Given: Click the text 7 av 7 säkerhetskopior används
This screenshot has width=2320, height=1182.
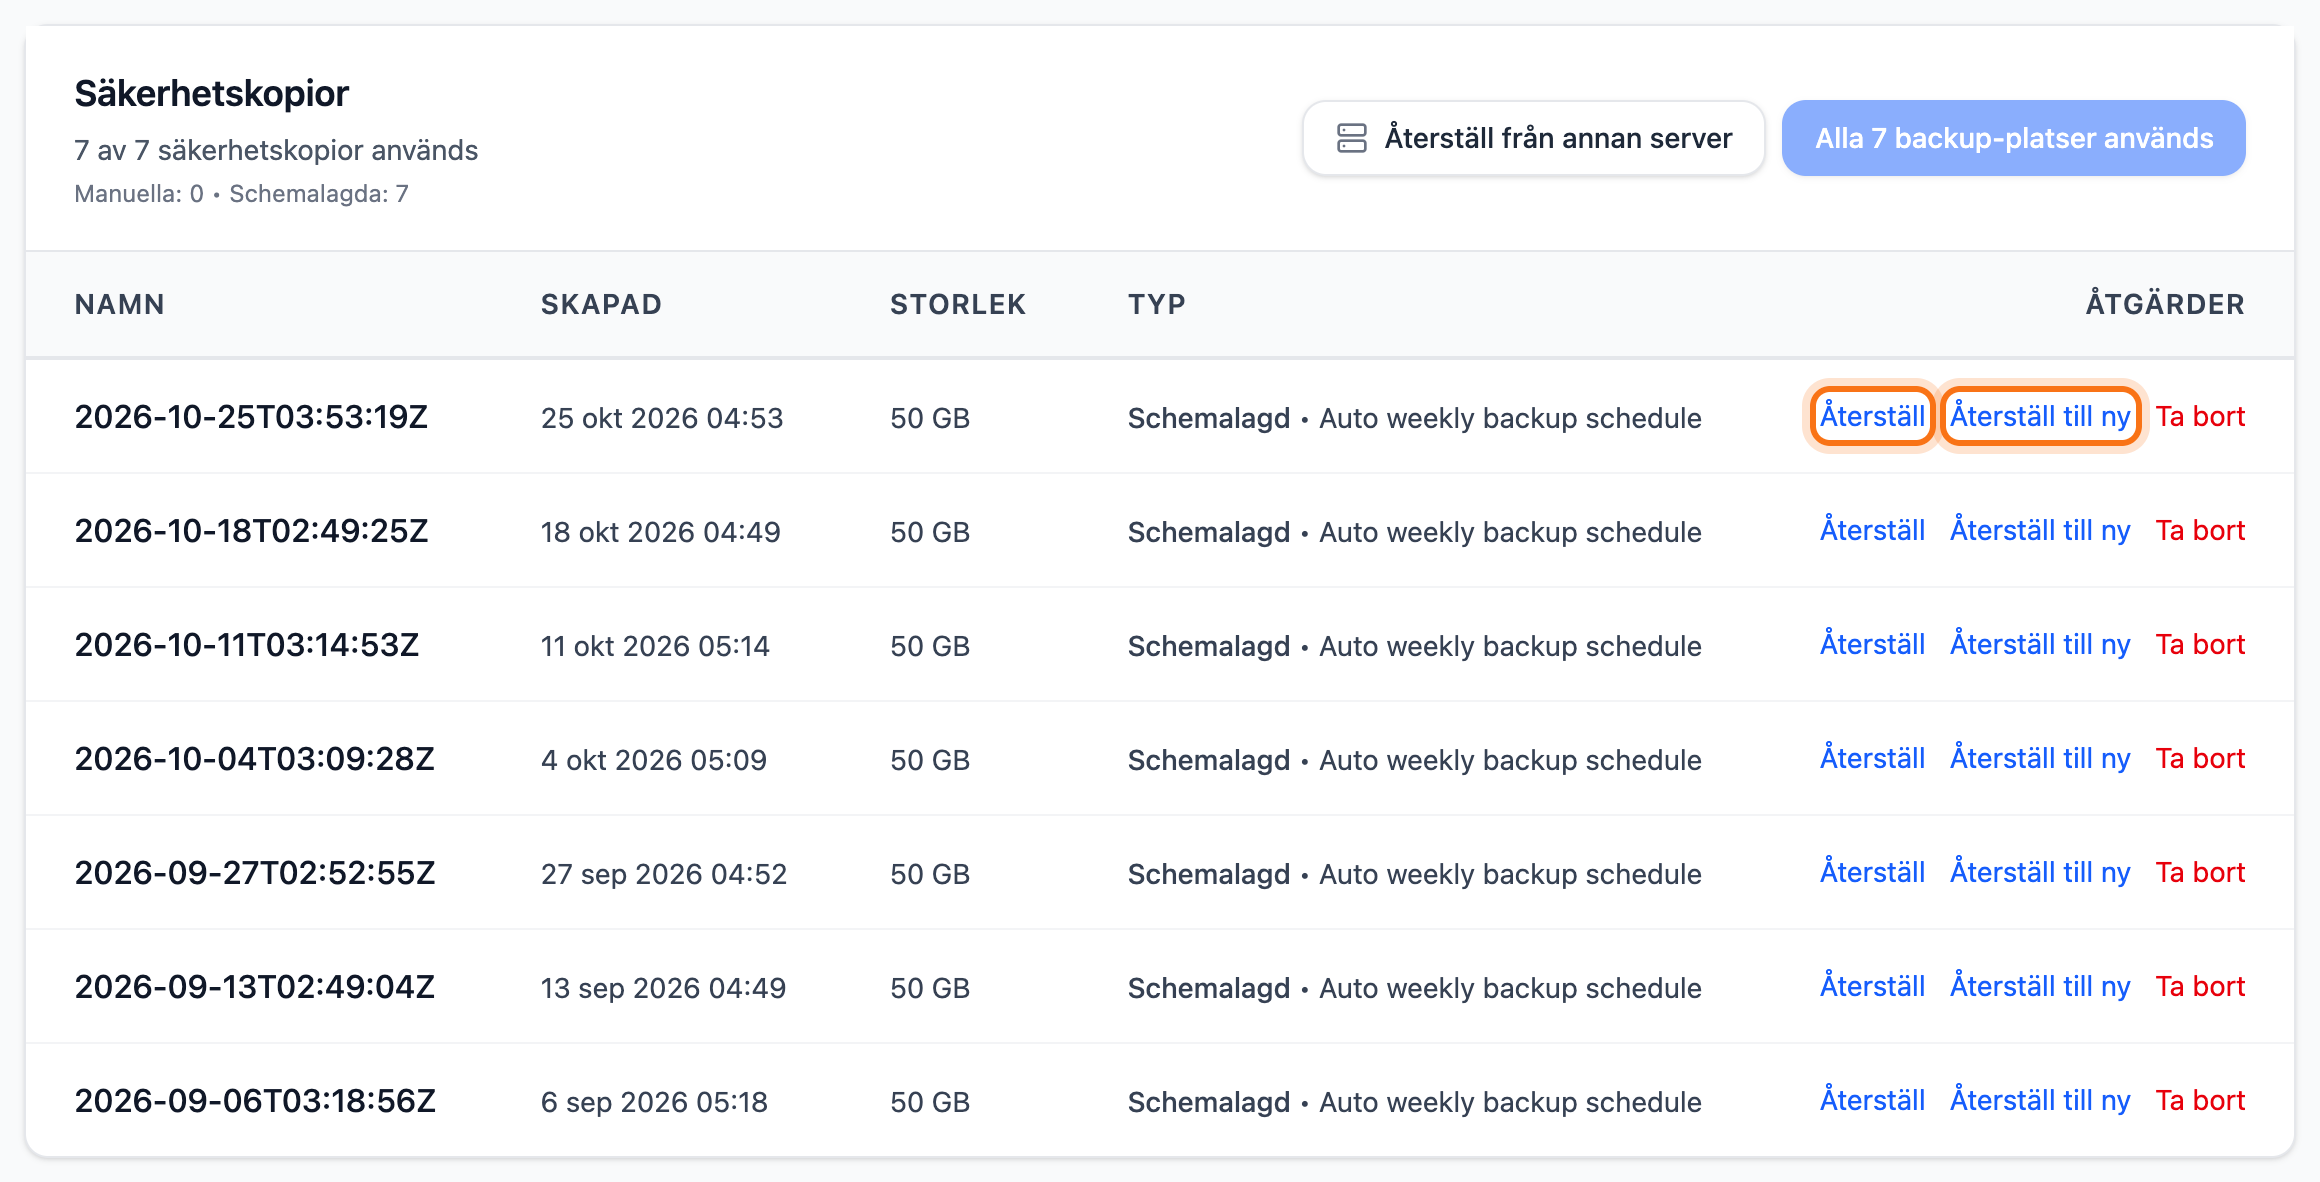Looking at the screenshot, I should tap(276, 150).
